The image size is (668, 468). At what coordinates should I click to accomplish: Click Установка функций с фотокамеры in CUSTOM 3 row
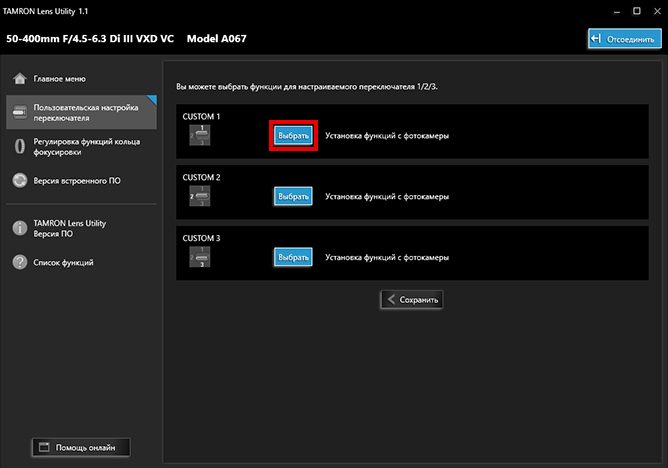pos(387,258)
